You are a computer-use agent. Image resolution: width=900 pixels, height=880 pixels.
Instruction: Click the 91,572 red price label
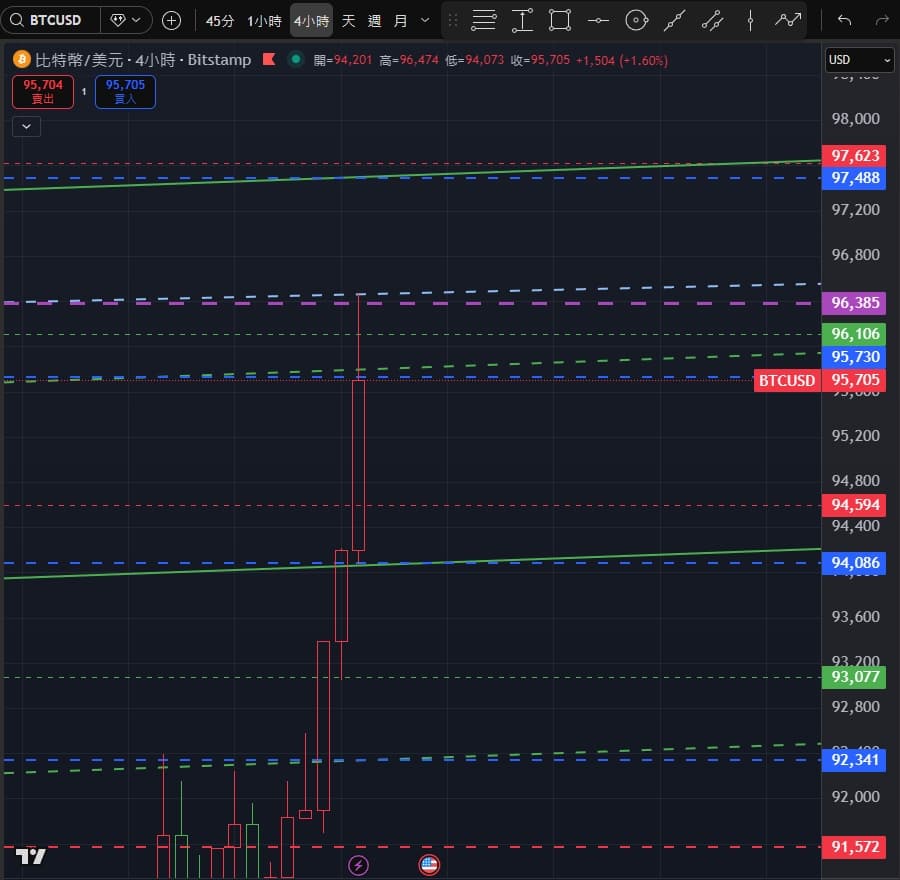[x=854, y=847]
